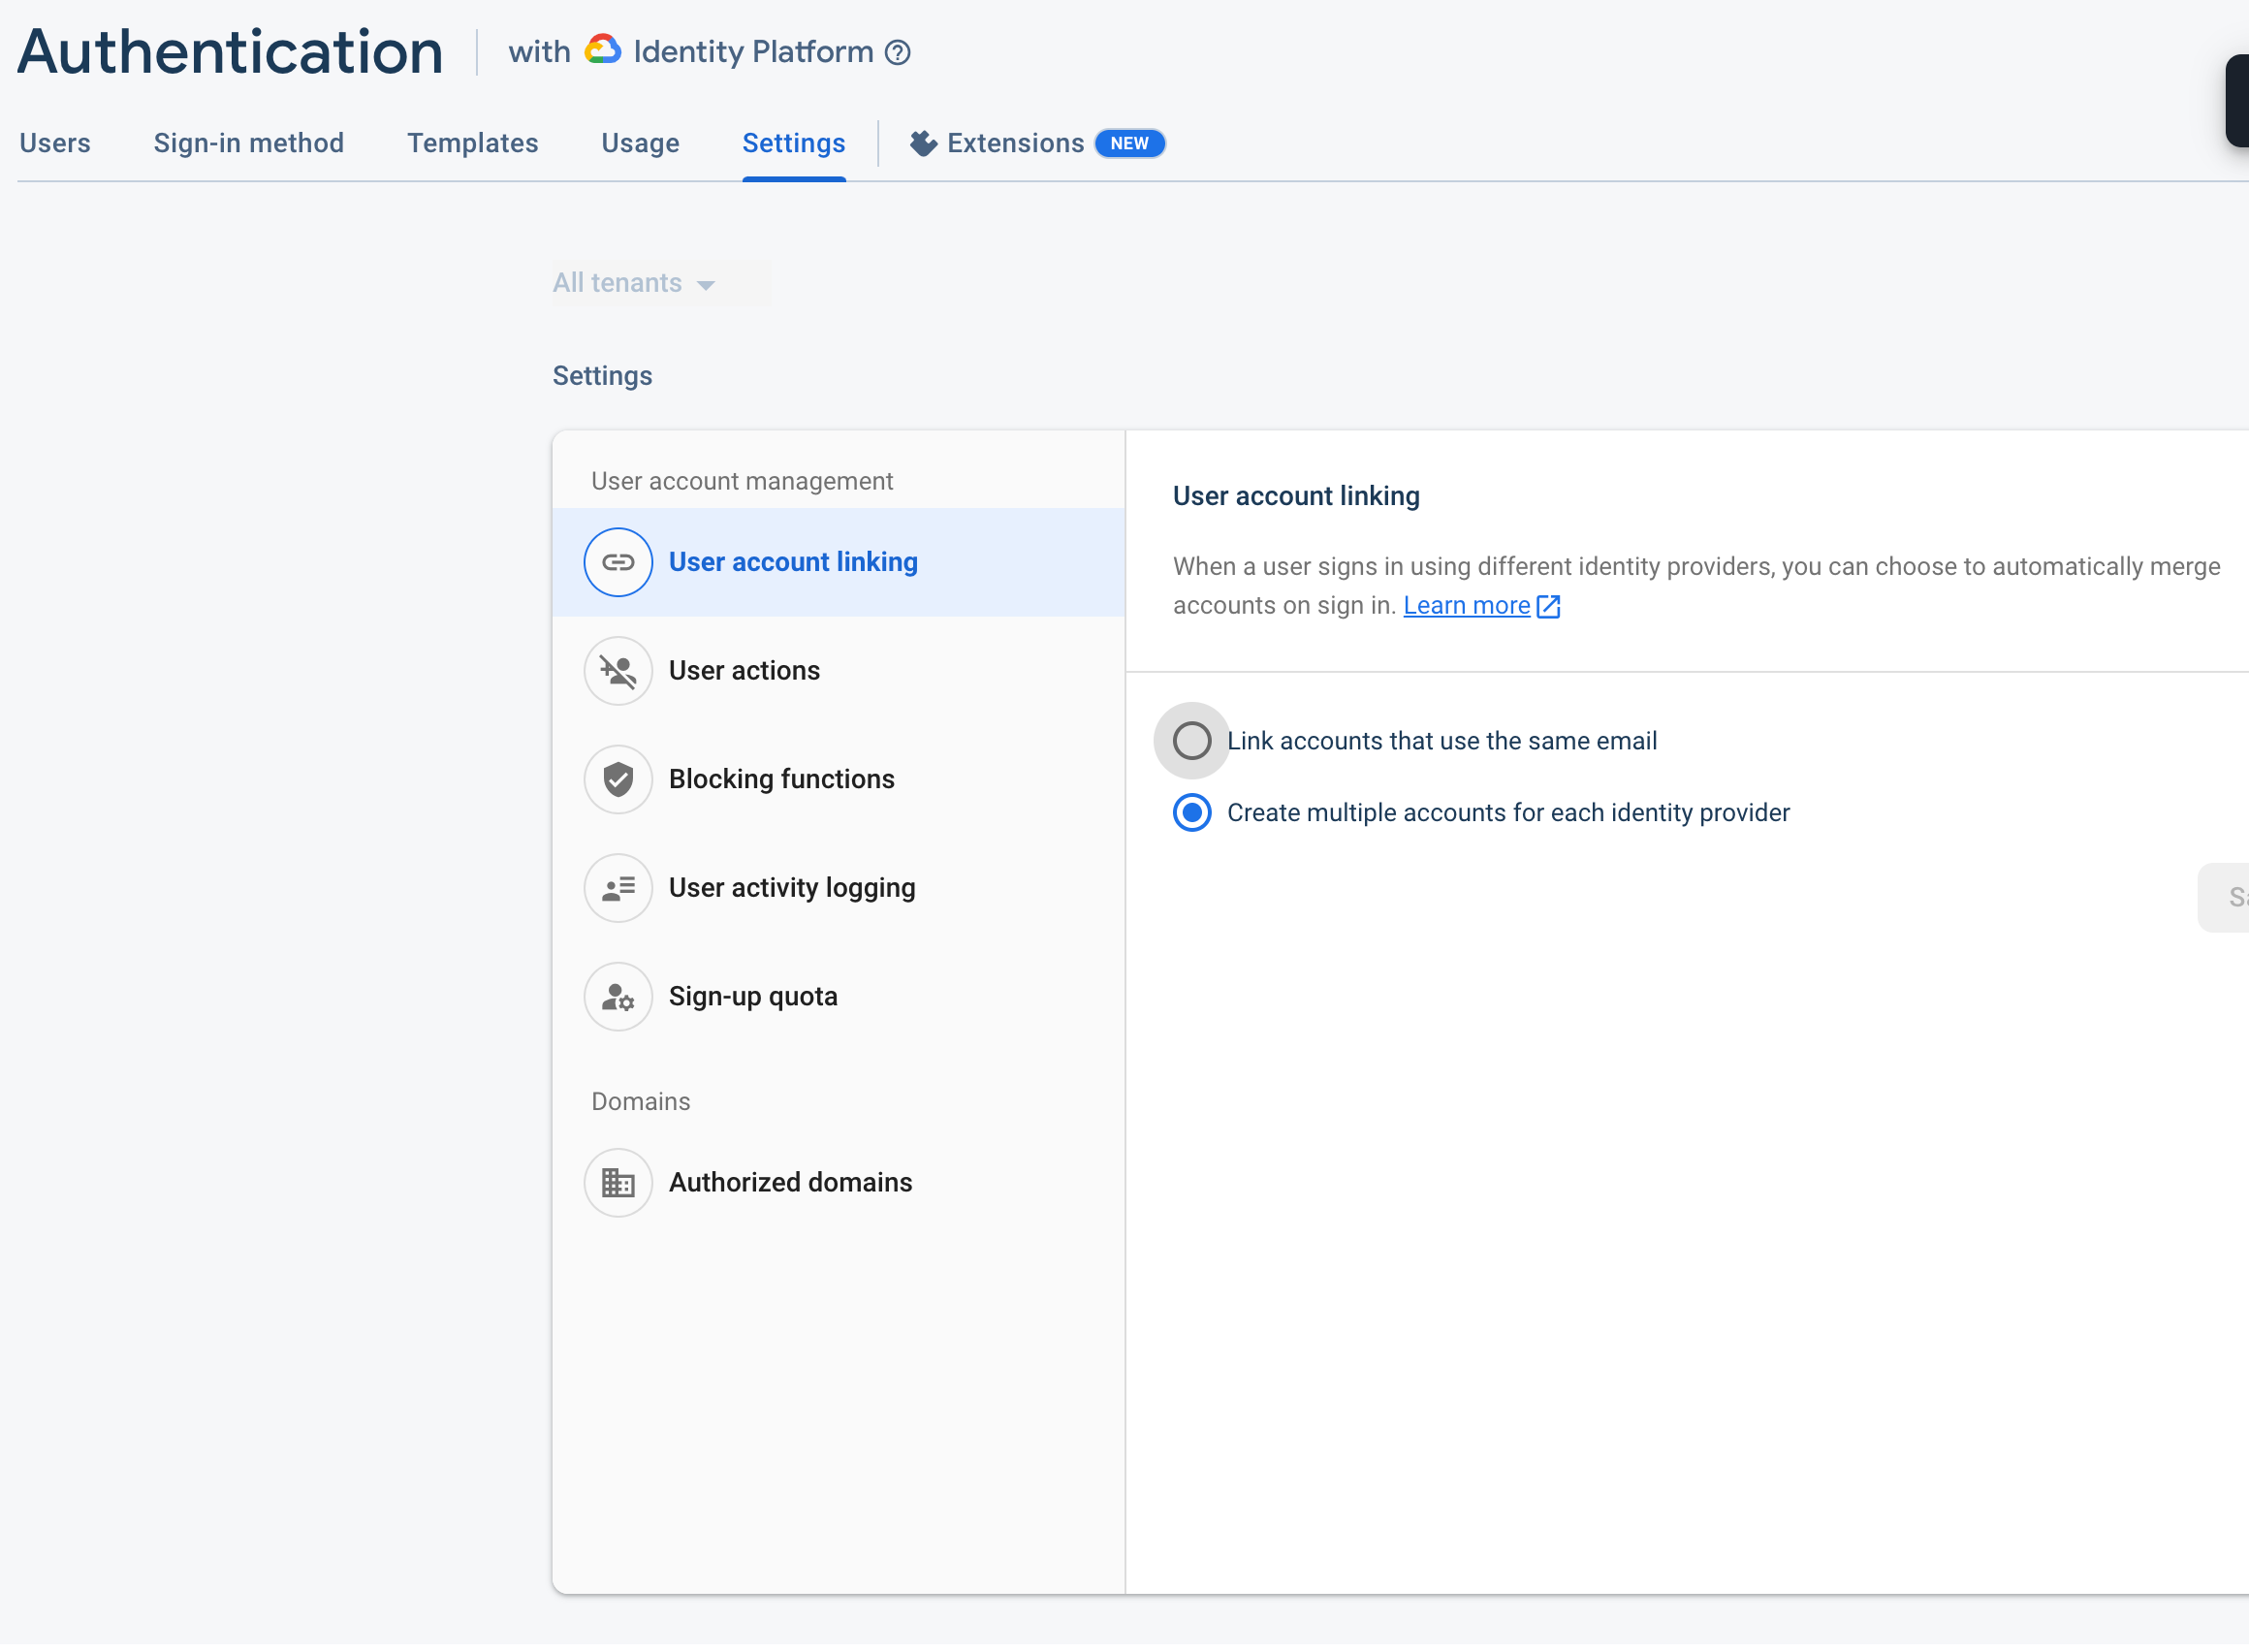Select the Sign-up quota person icon
Image resolution: width=2249 pixels, height=1652 pixels.
click(617, 996)
